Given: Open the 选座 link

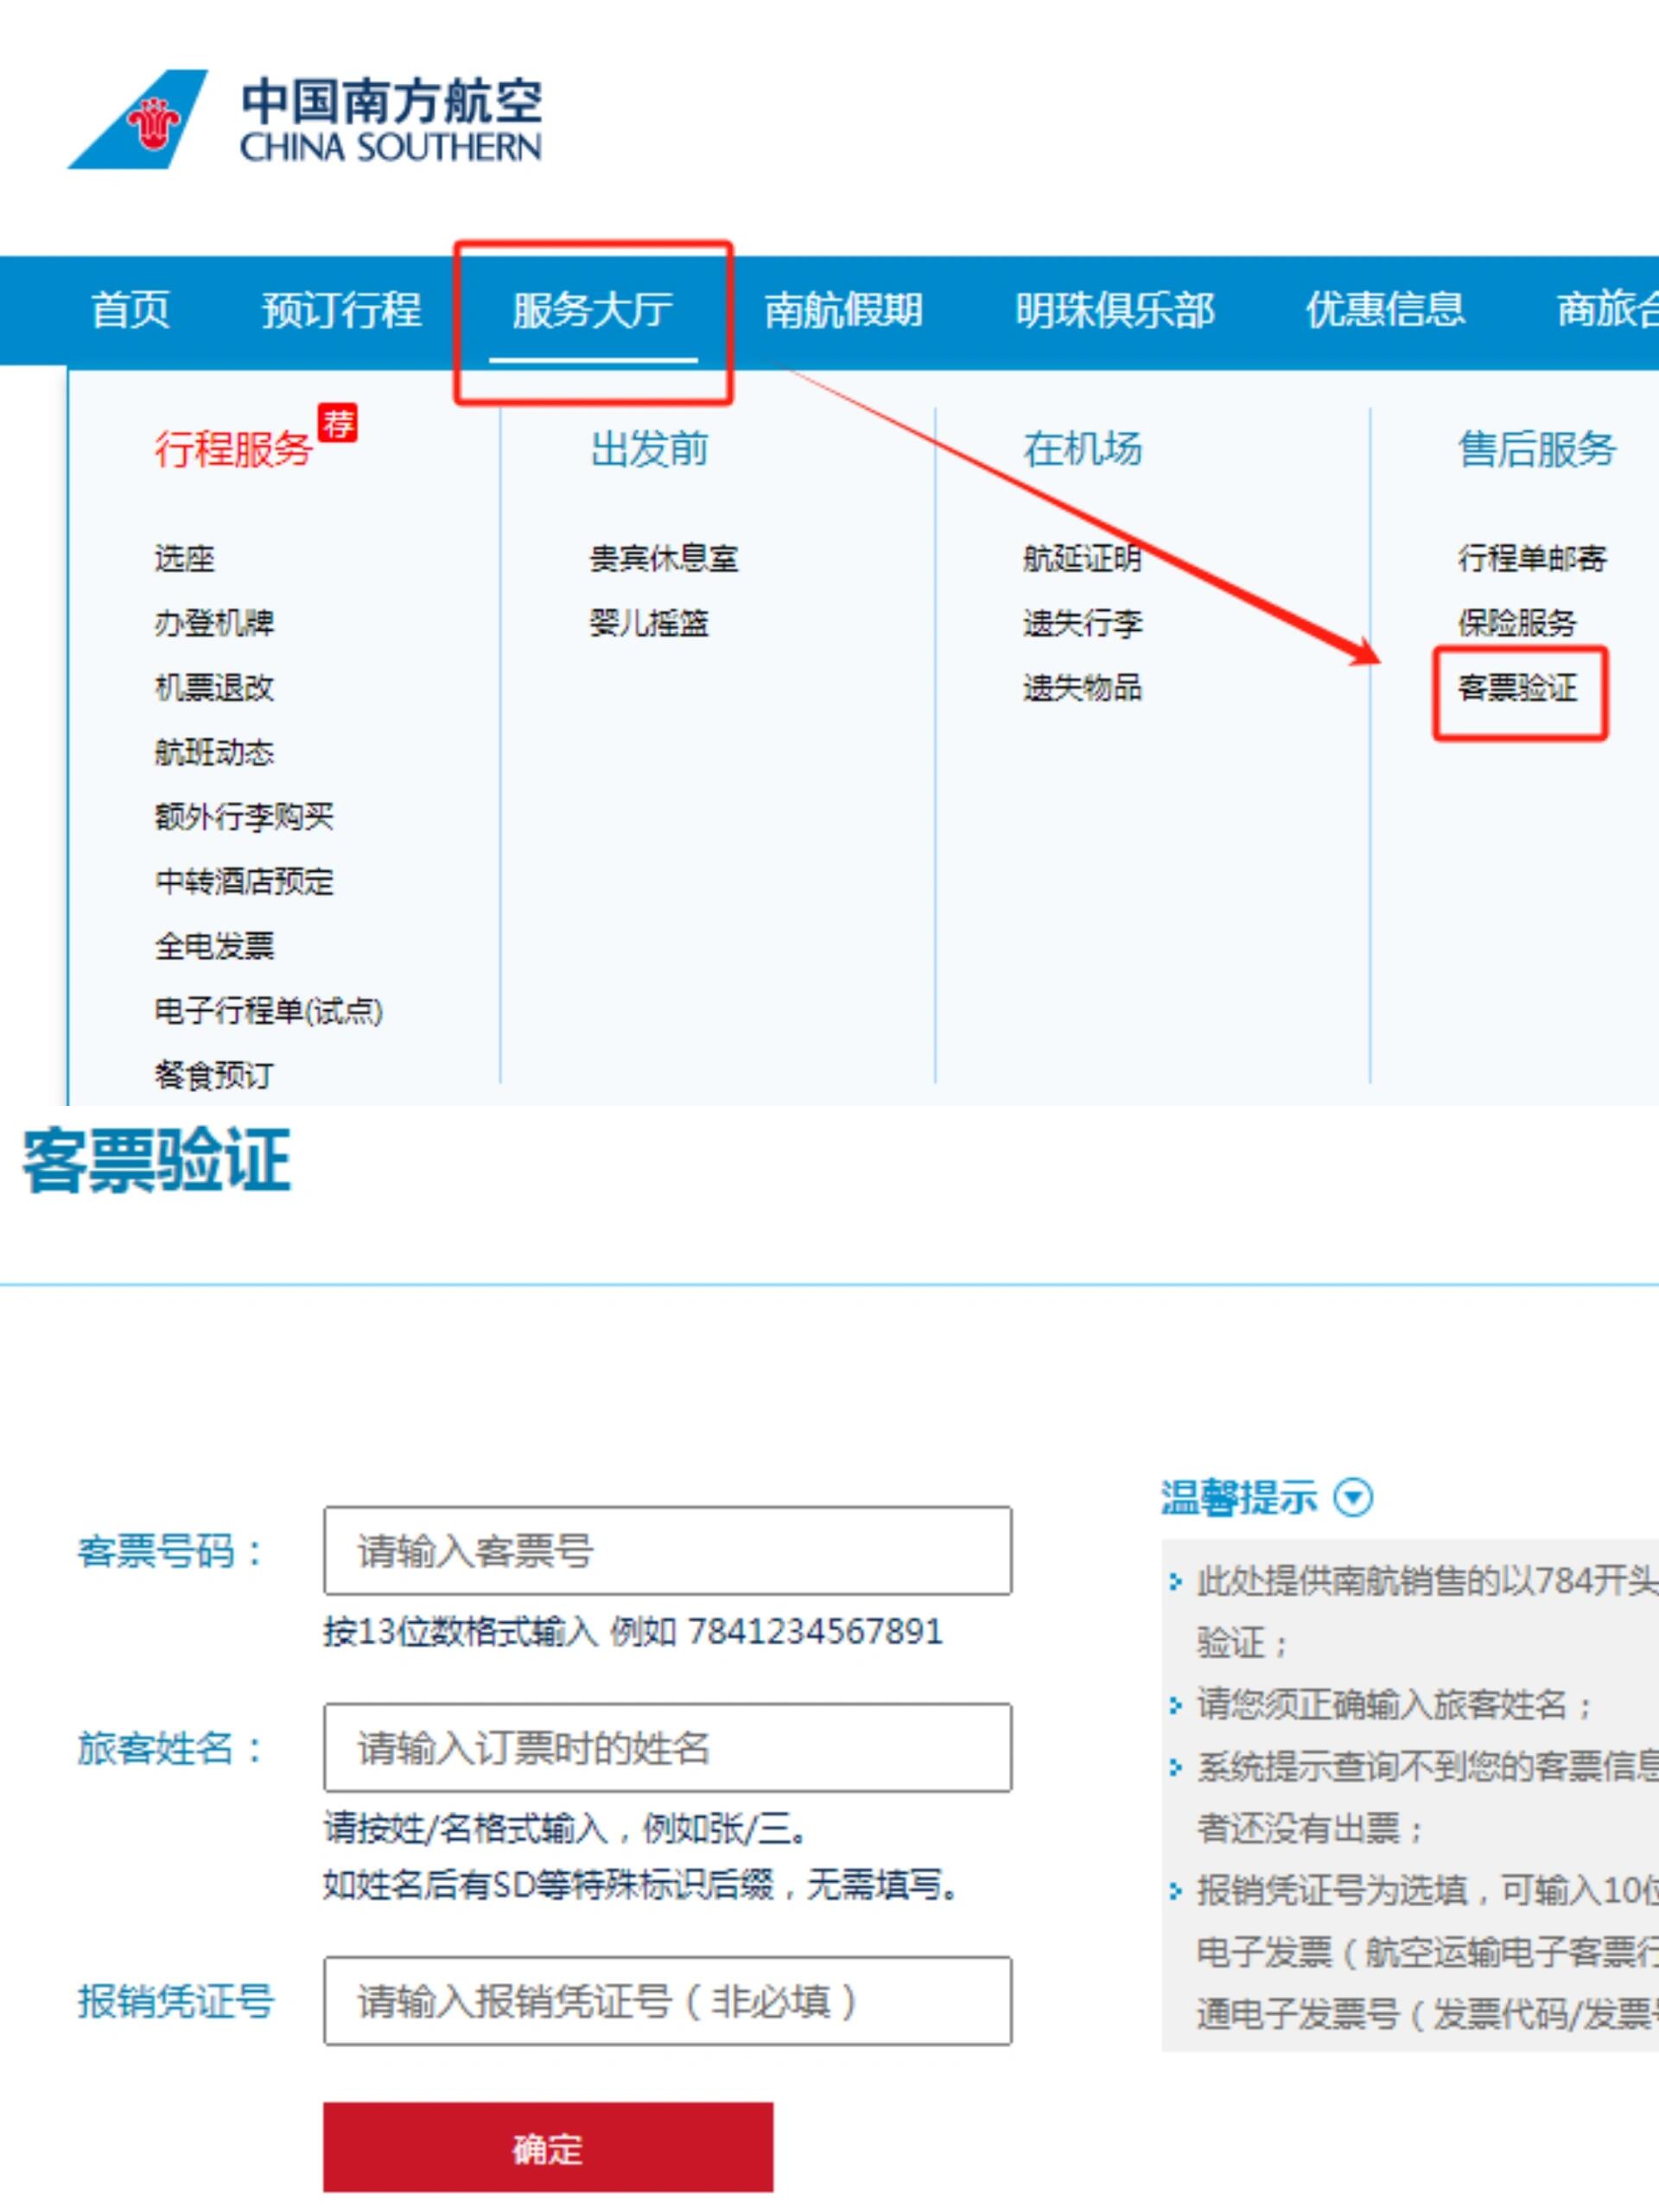Looking at the screenshot, I should pos(184,558).
